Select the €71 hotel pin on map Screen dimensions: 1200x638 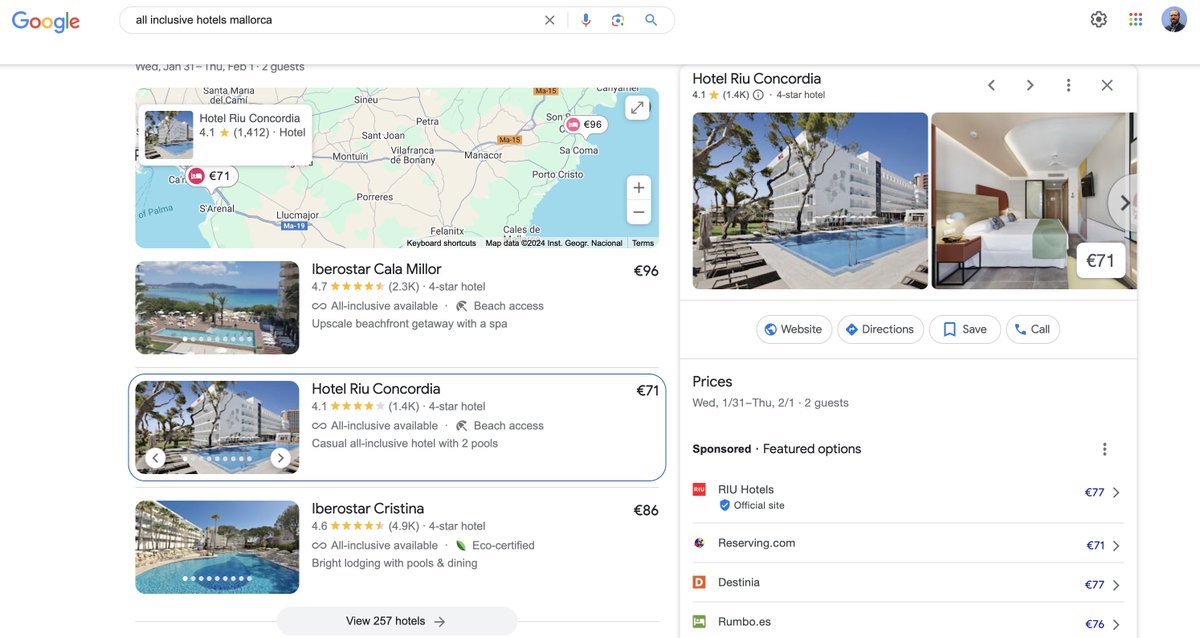click(210, 176)
